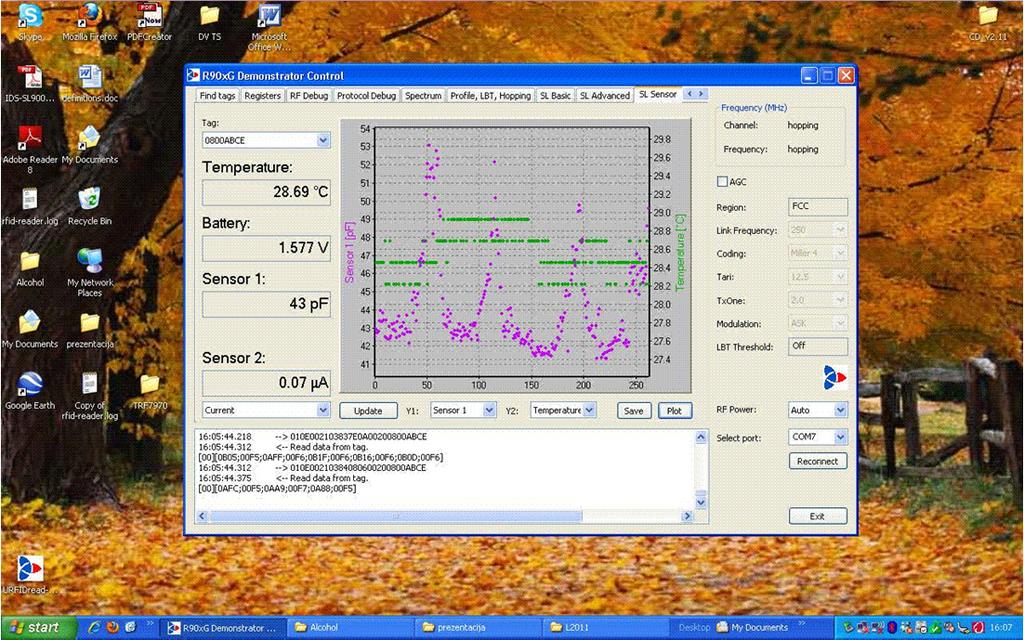Launch Mozilla Firefox from the desktop

89,22
